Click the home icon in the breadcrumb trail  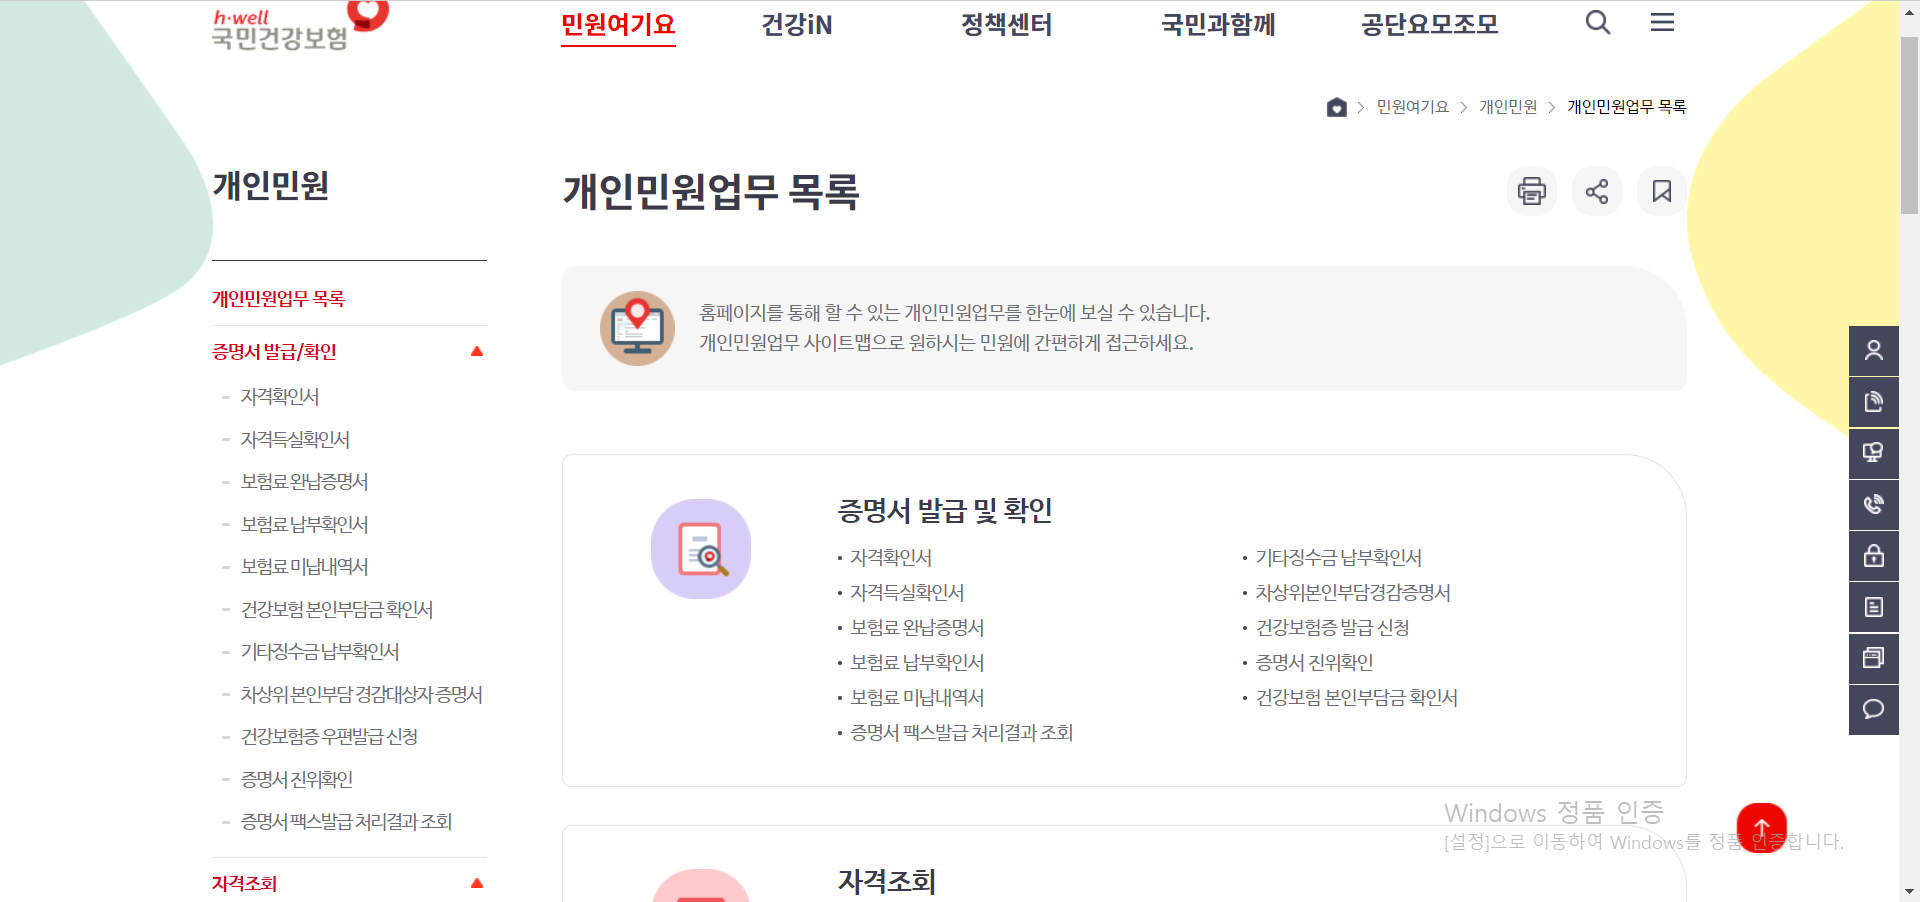1336,107
